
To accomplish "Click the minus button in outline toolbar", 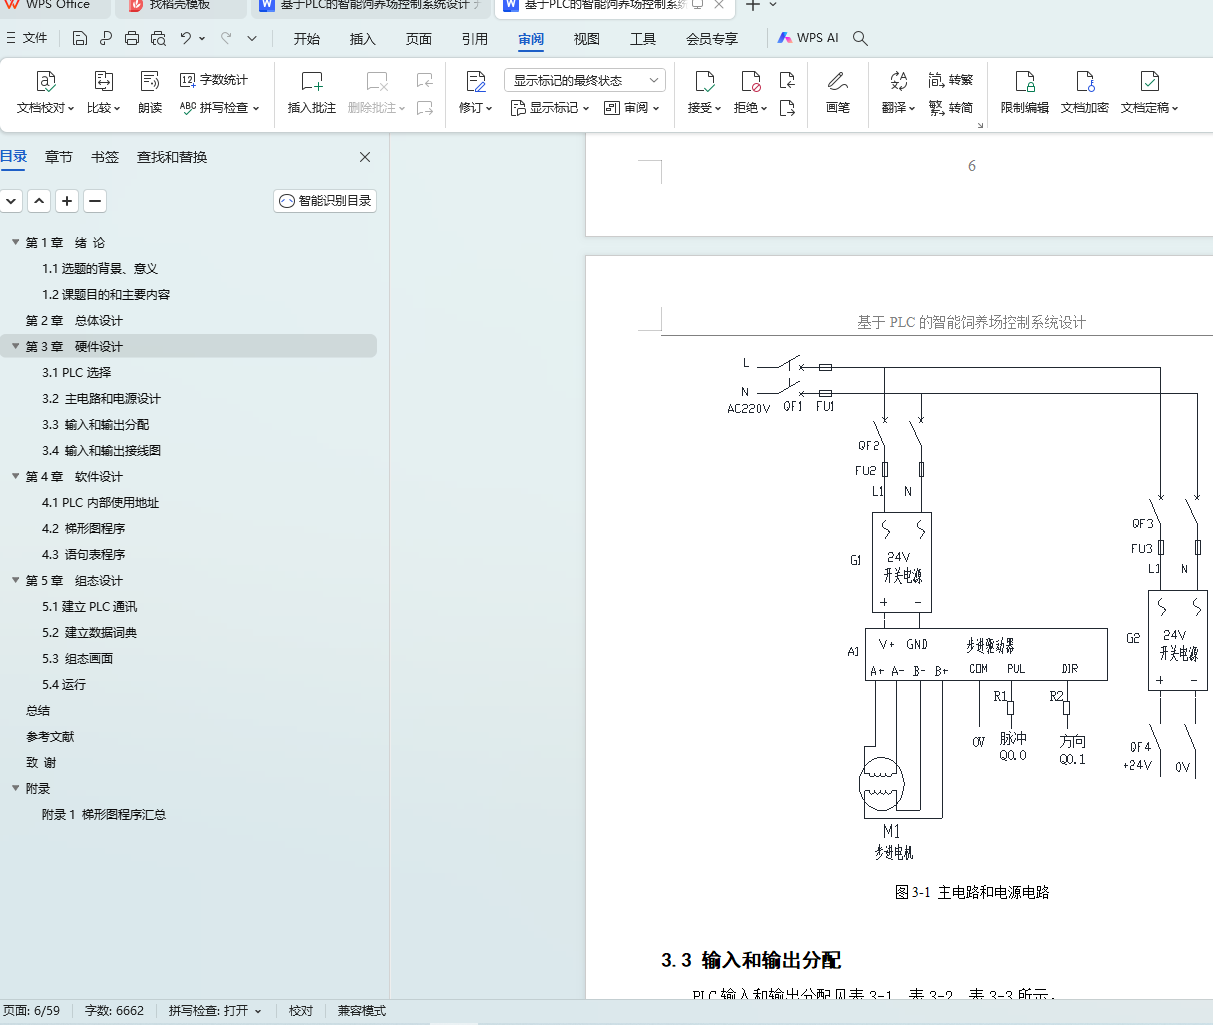I will point(95,201).
